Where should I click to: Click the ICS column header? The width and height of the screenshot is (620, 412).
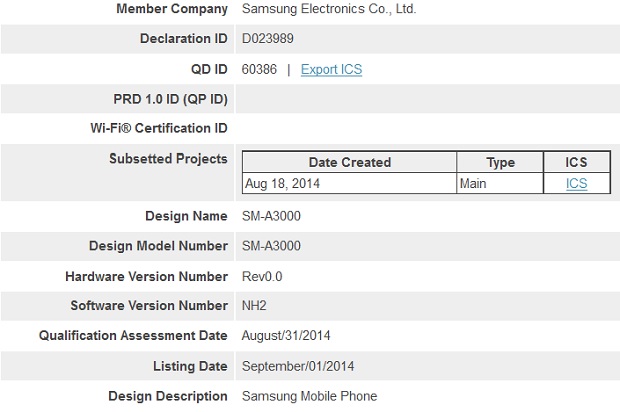576,163
